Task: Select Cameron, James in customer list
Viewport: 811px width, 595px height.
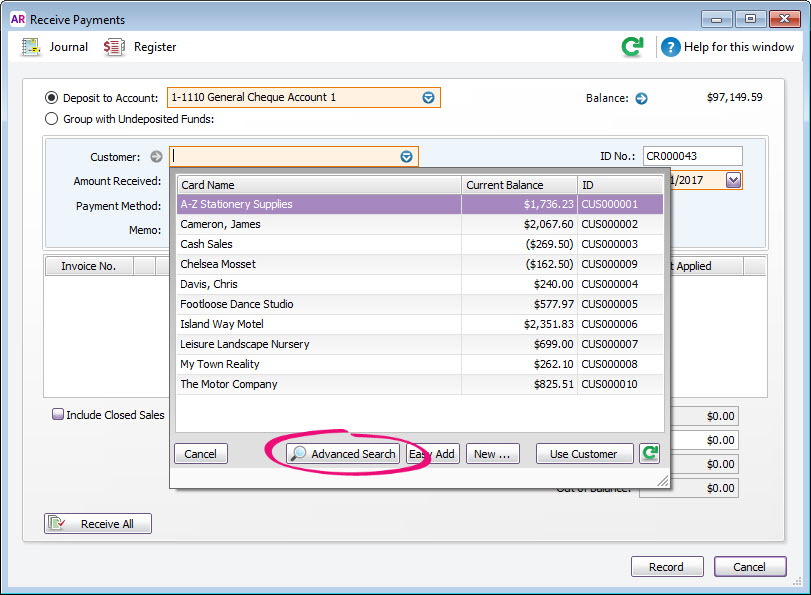Action: point(419,224)
